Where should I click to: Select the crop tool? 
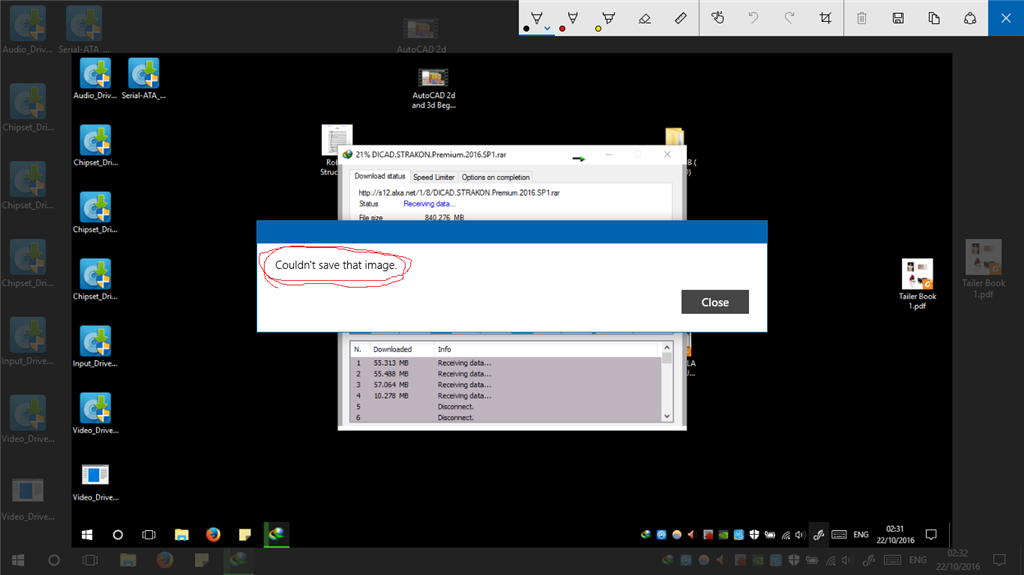(x=825, y=18)
